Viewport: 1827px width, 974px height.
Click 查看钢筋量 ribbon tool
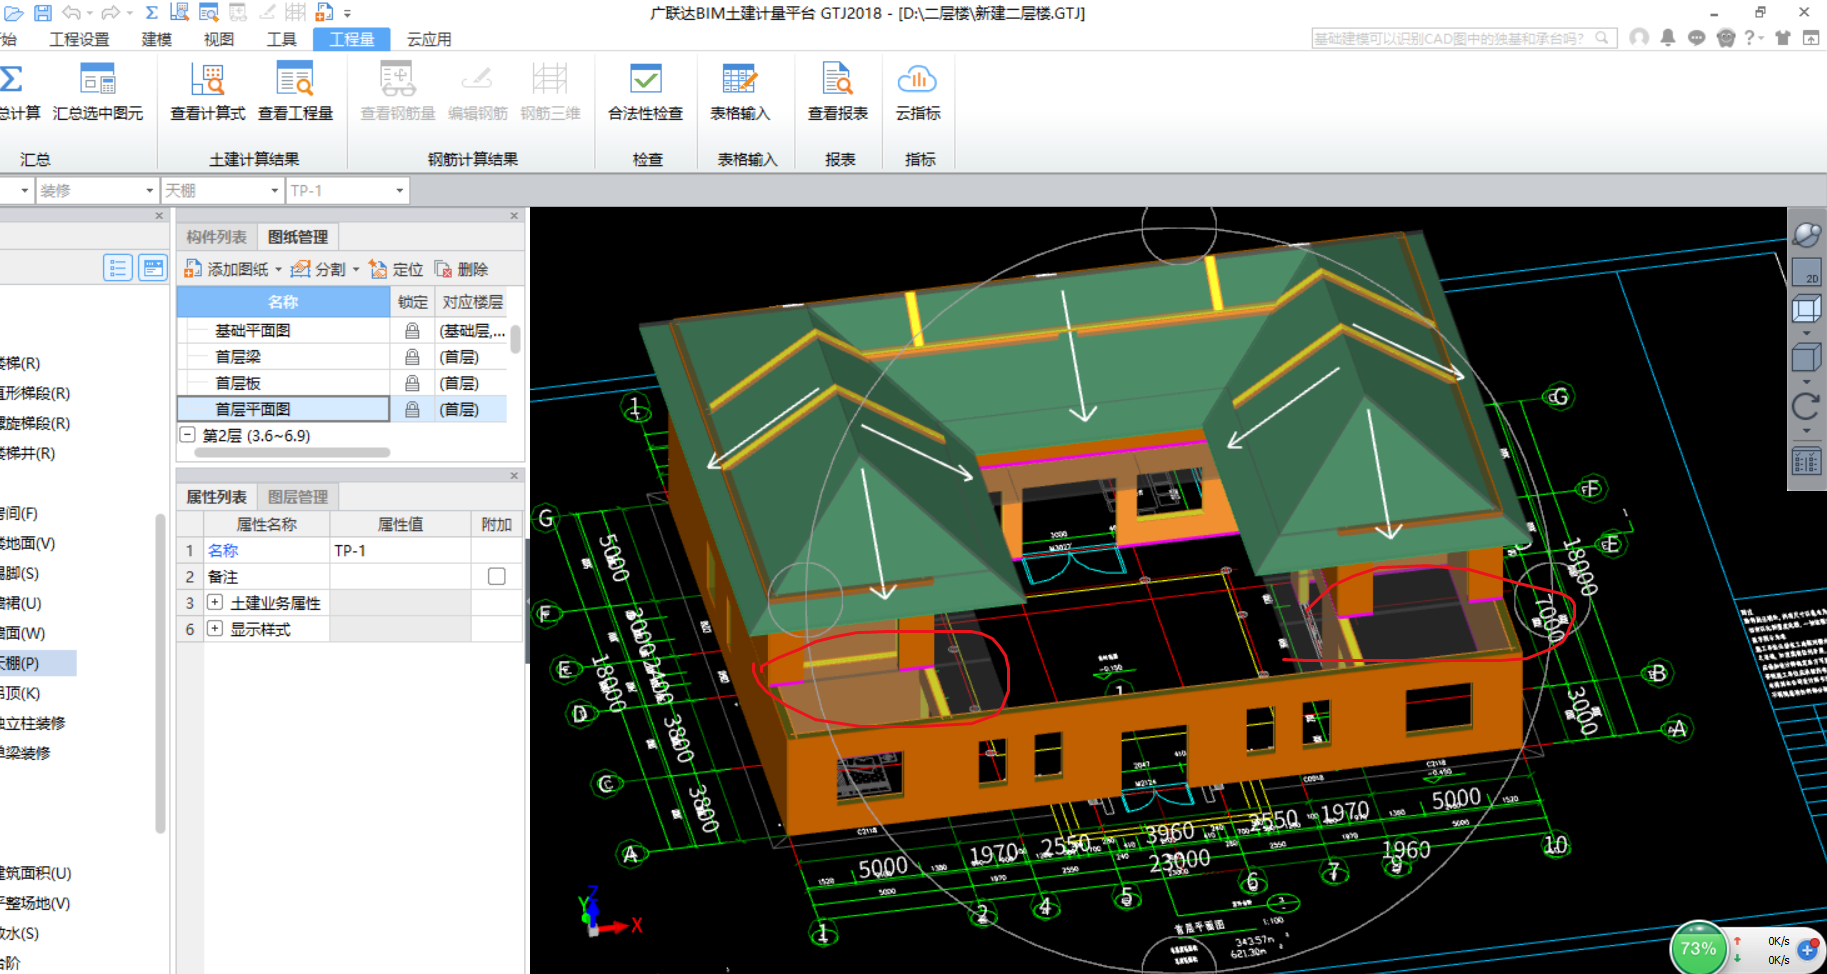click(398, 91)
